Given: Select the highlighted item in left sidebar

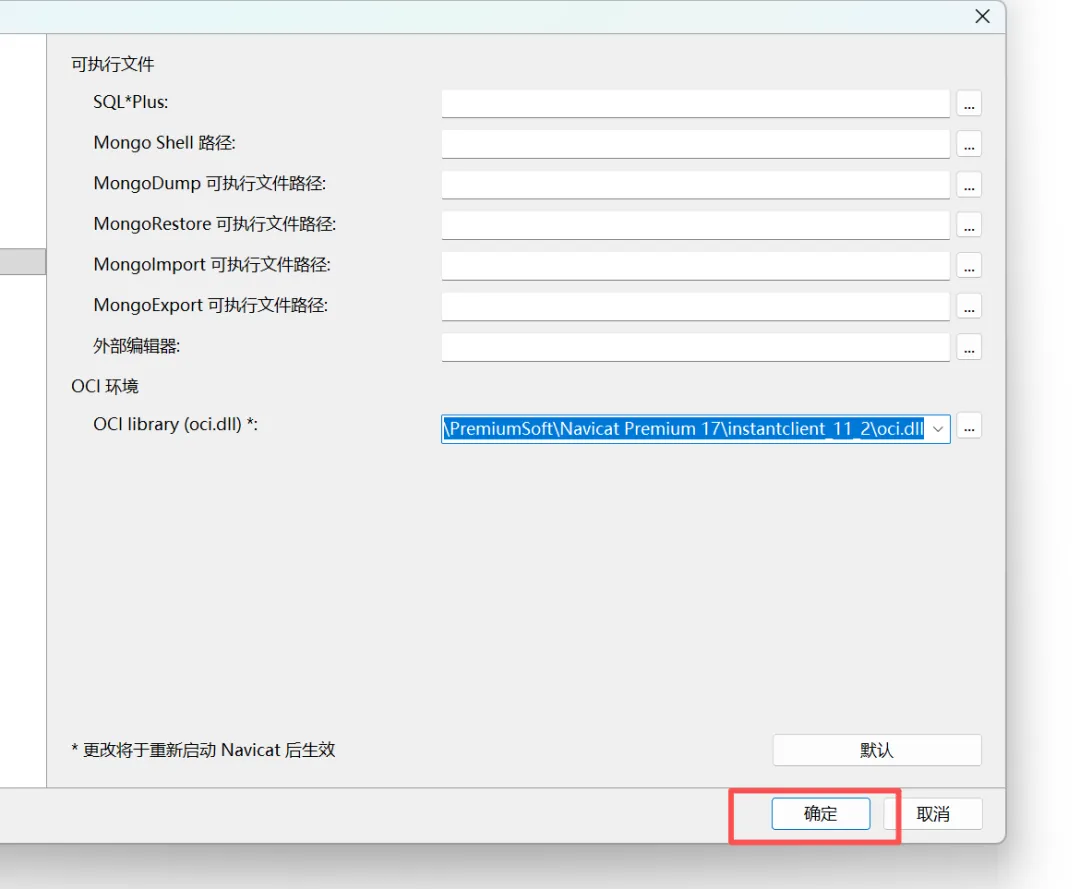Looking at the screenshot, I should pos(23,262).
